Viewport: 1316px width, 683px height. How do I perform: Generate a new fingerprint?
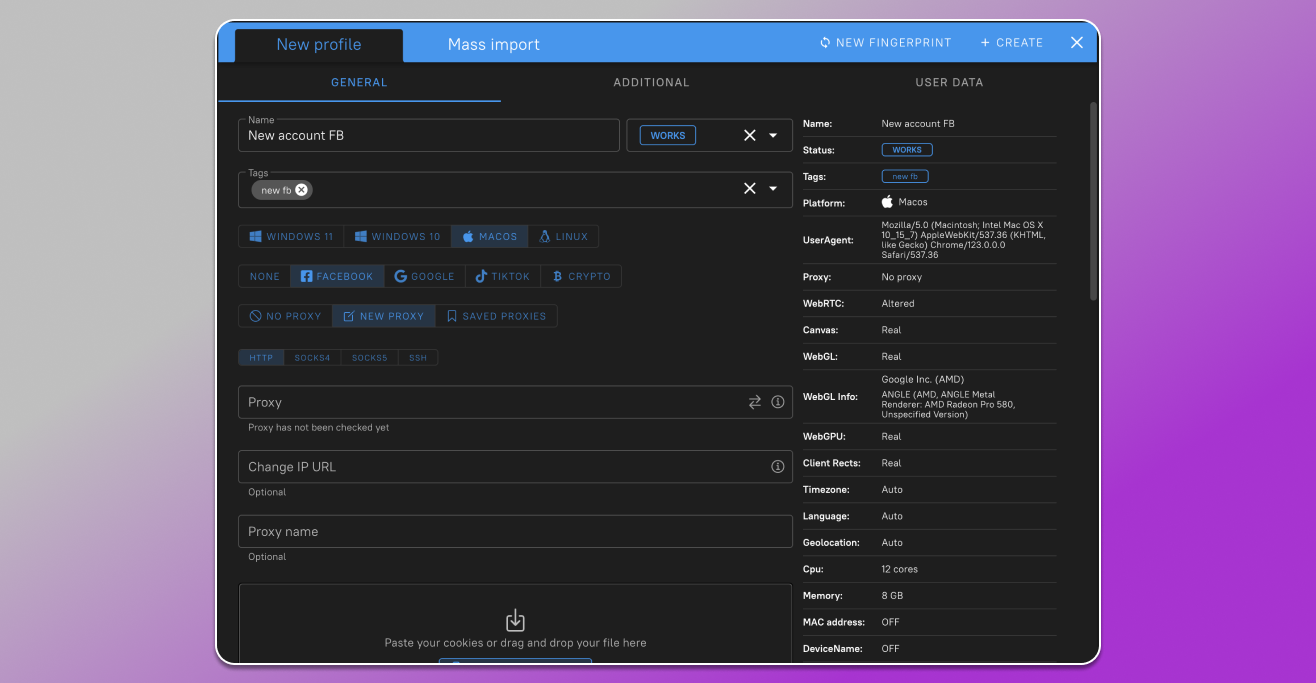coord(885,43)
